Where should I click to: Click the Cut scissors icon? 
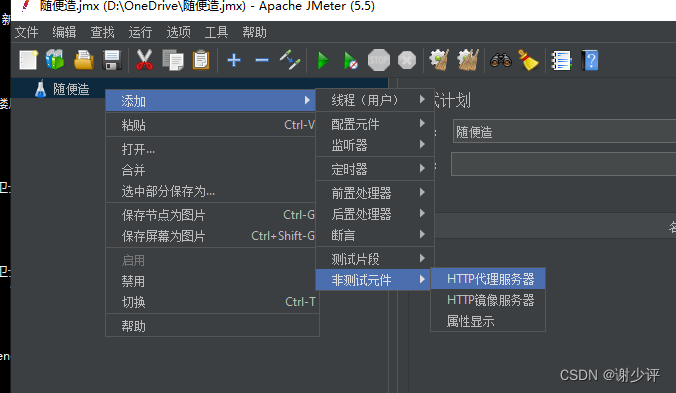point(144,60)
